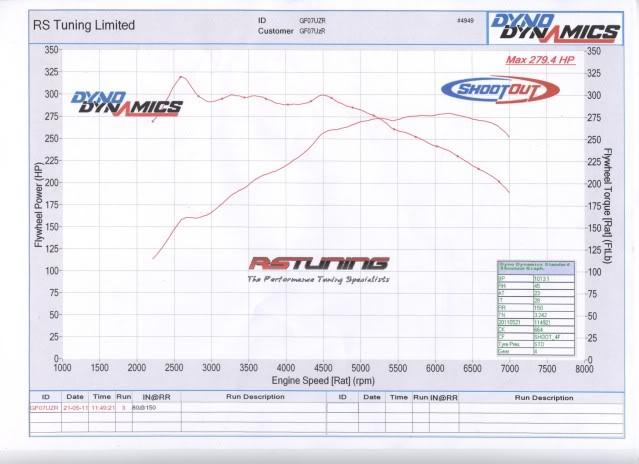
Task: Click the Run Description header in left run table
Action: [255, 397]
